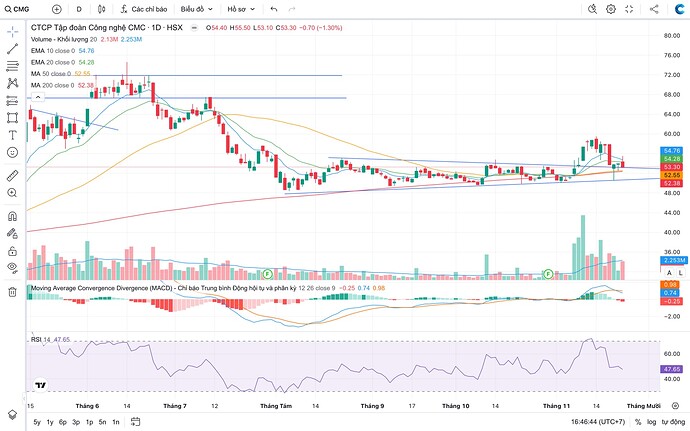Switch to 3p time range

click(x=76, y=422)
